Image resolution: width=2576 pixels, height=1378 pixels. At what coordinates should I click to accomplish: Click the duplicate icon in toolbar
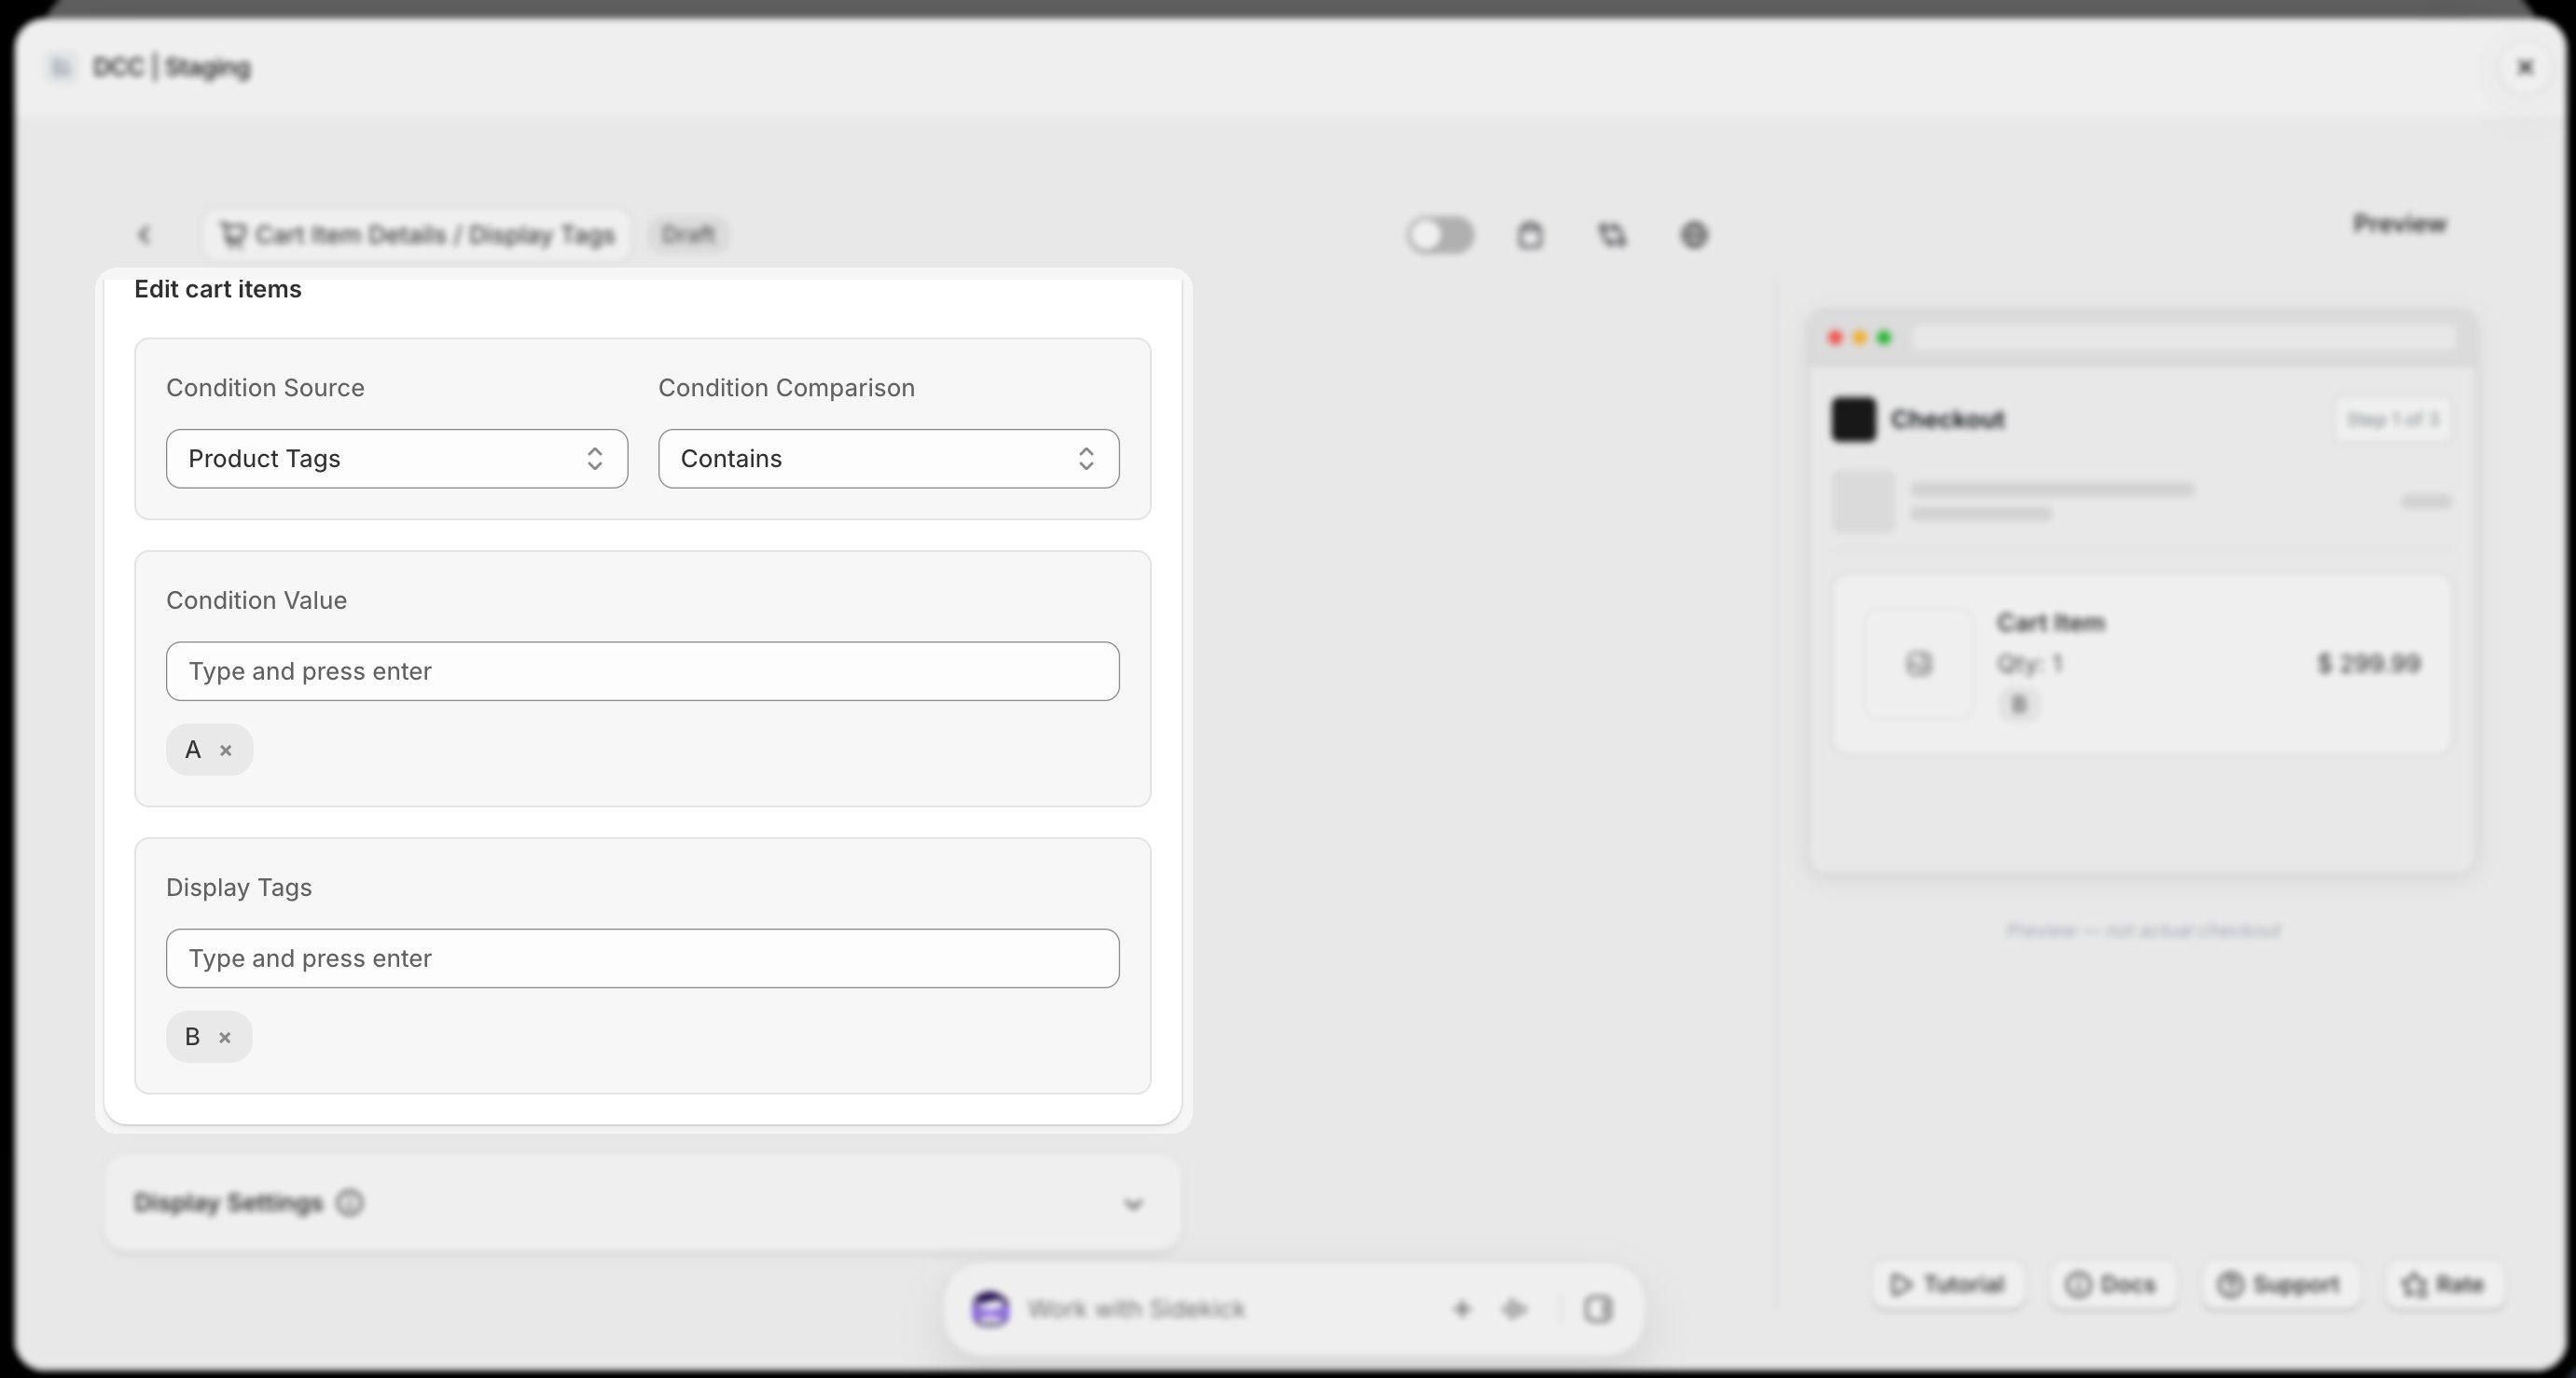[1612, 235]
